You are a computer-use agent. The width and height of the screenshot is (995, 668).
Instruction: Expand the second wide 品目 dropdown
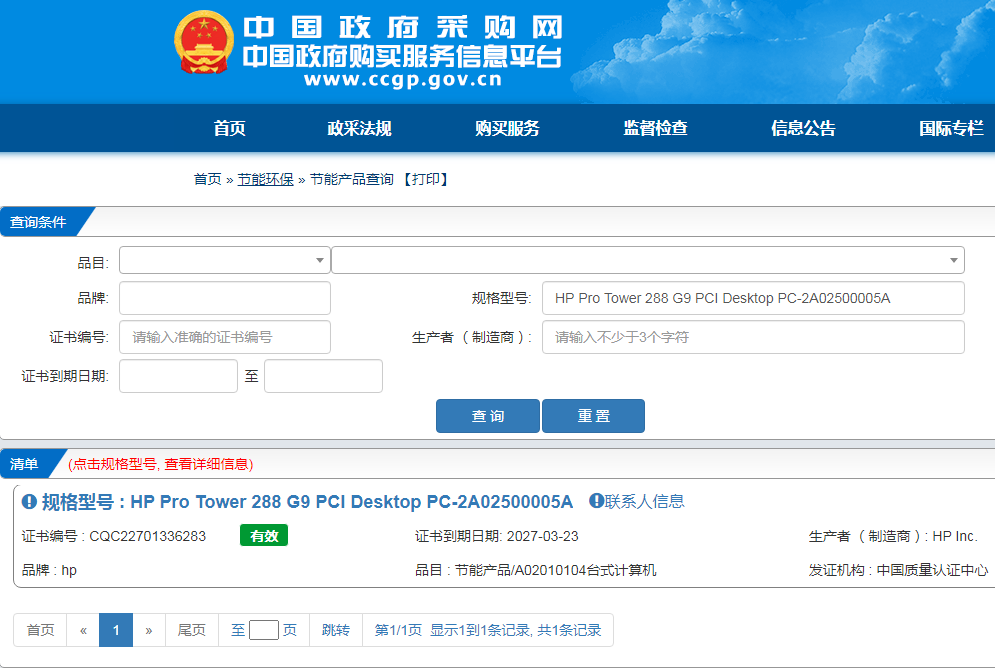click(648, 260)
